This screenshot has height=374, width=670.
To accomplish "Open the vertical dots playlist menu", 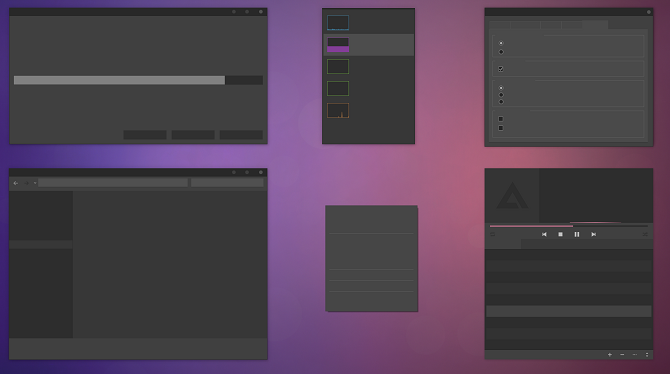I will [647, 354].
